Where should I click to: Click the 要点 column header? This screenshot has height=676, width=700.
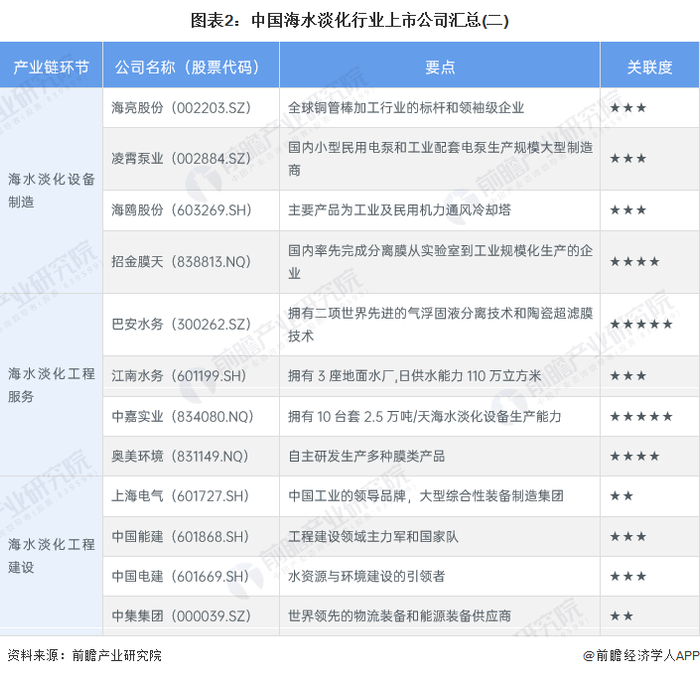[x=440, y=67]
